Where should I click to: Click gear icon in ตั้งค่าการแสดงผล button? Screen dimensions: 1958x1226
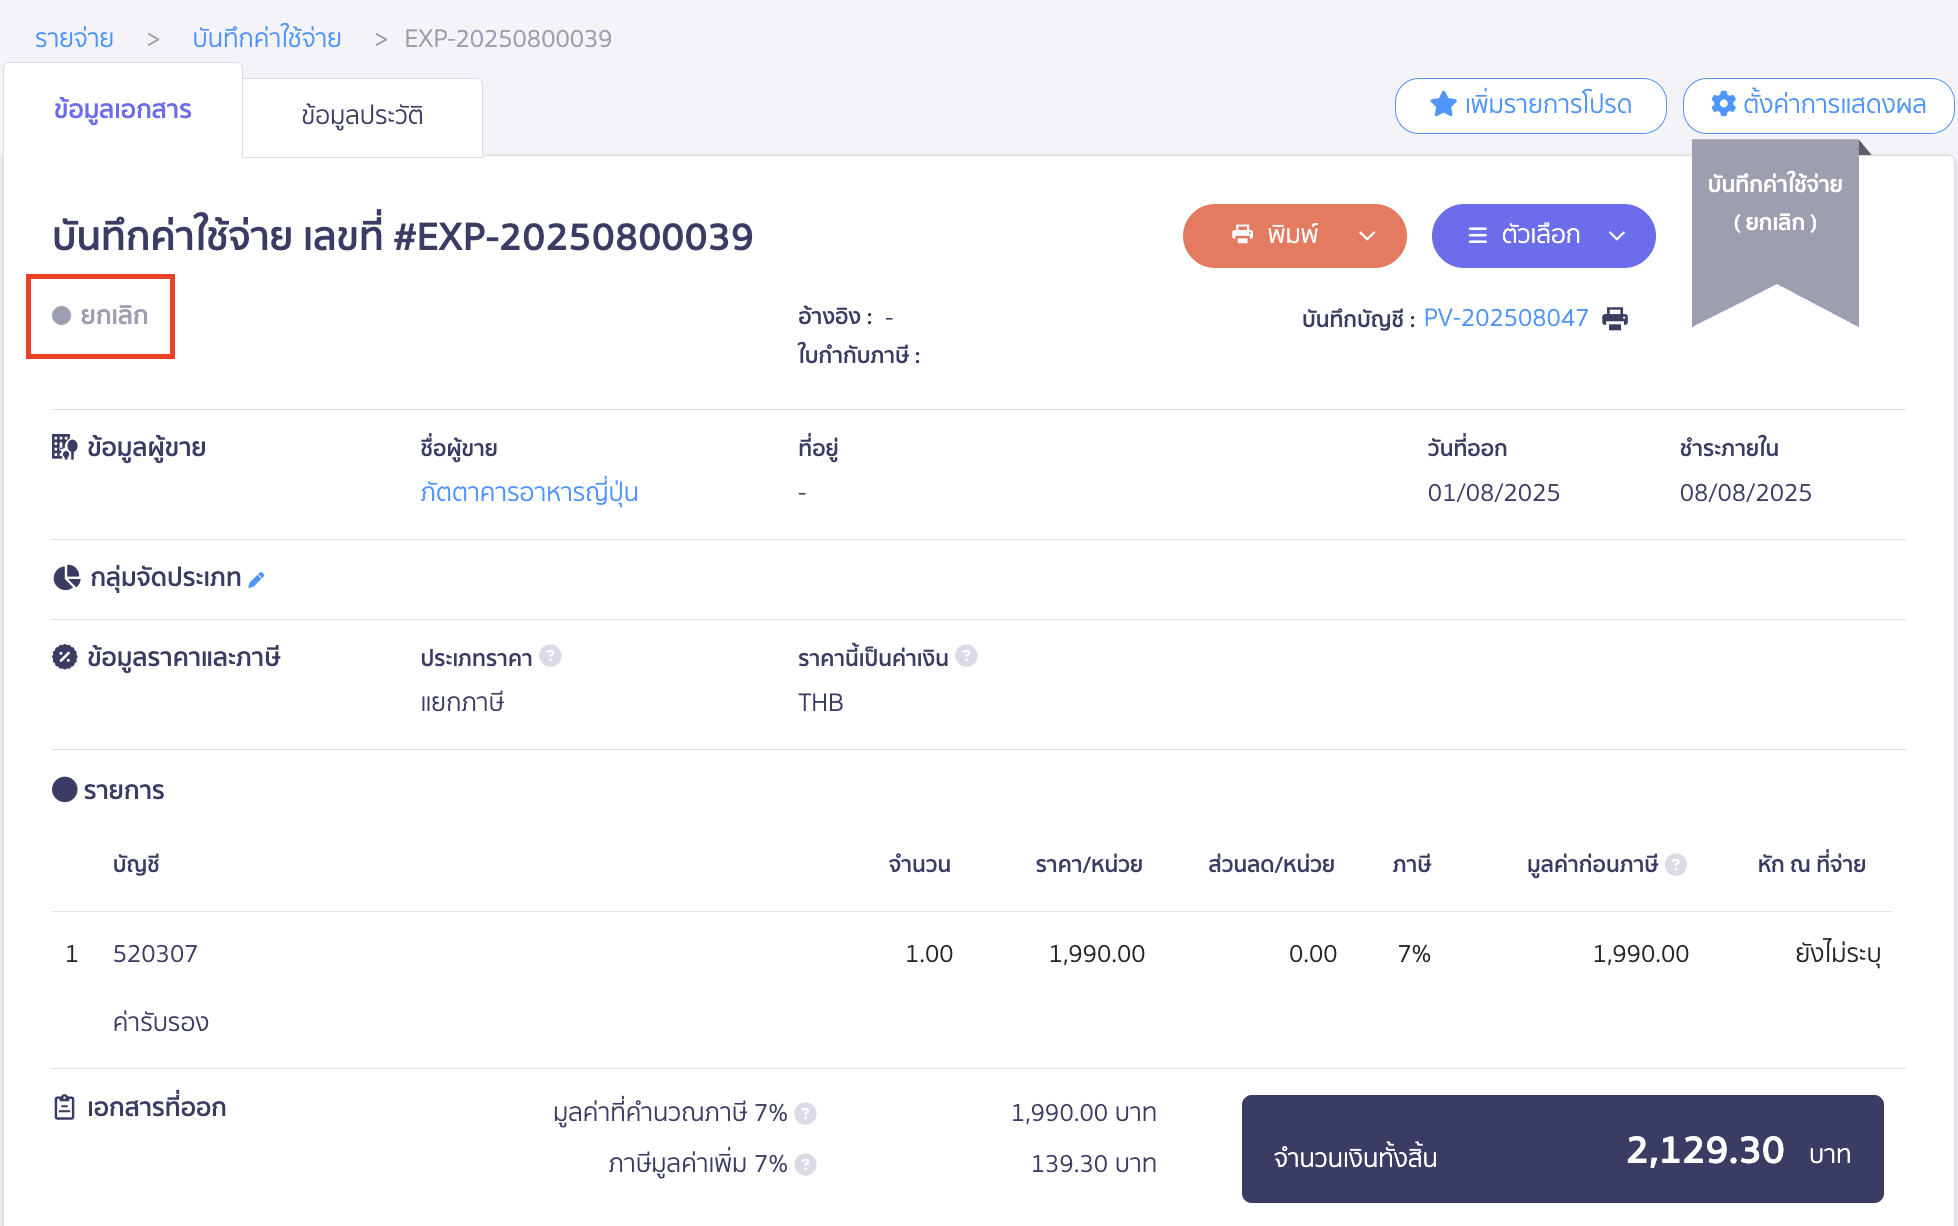1723,104
